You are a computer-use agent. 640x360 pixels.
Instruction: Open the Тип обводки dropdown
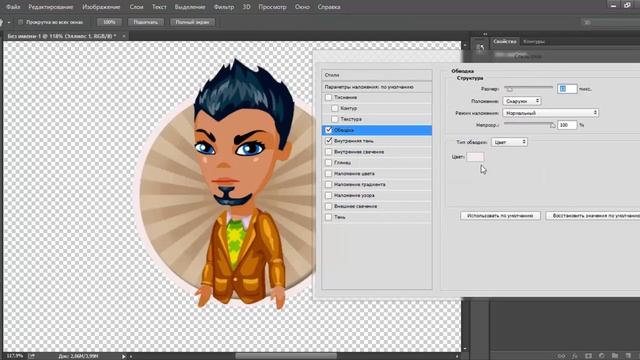[x=509, y=142]
